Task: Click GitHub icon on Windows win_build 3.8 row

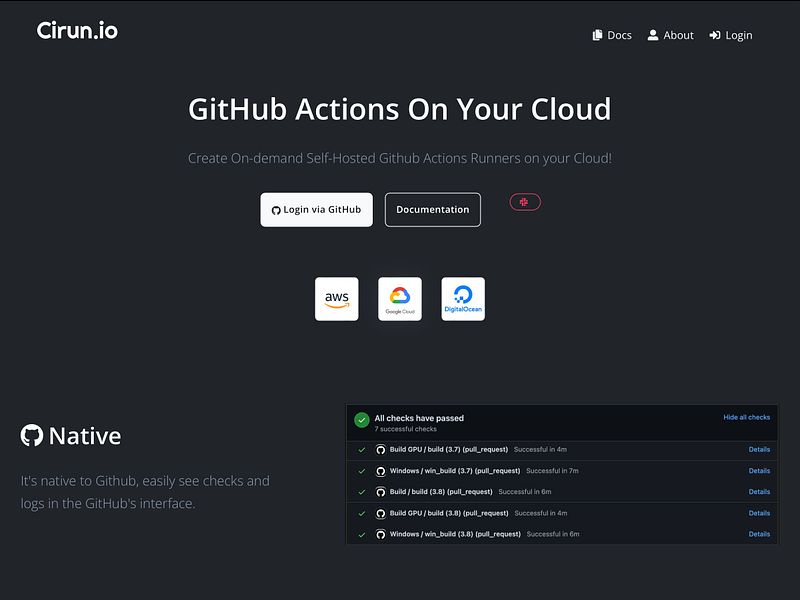Action: [381, 535]
